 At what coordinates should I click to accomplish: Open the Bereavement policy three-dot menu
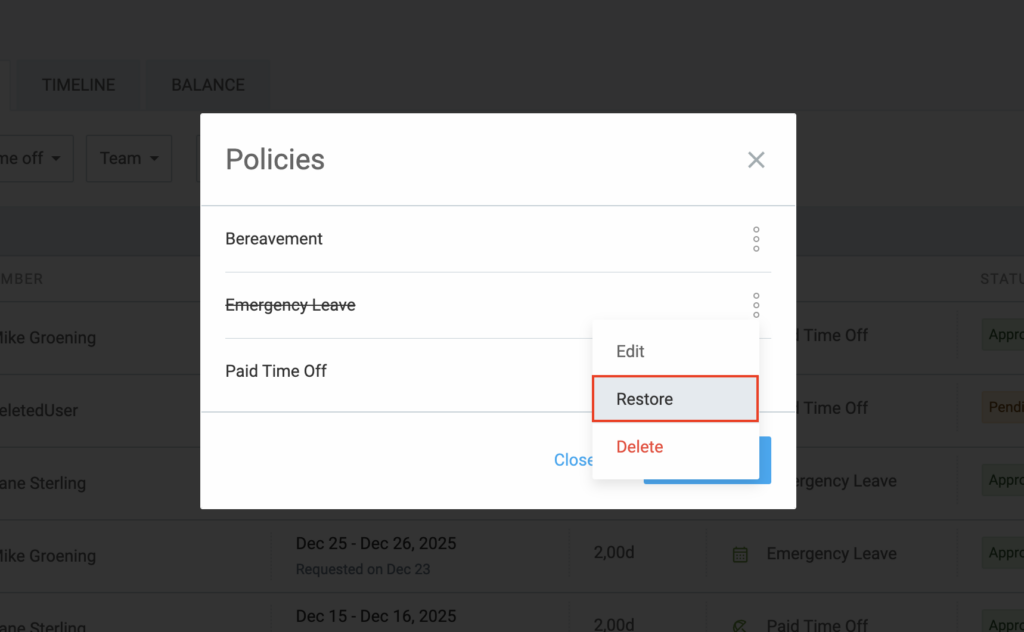pos(756,239)
